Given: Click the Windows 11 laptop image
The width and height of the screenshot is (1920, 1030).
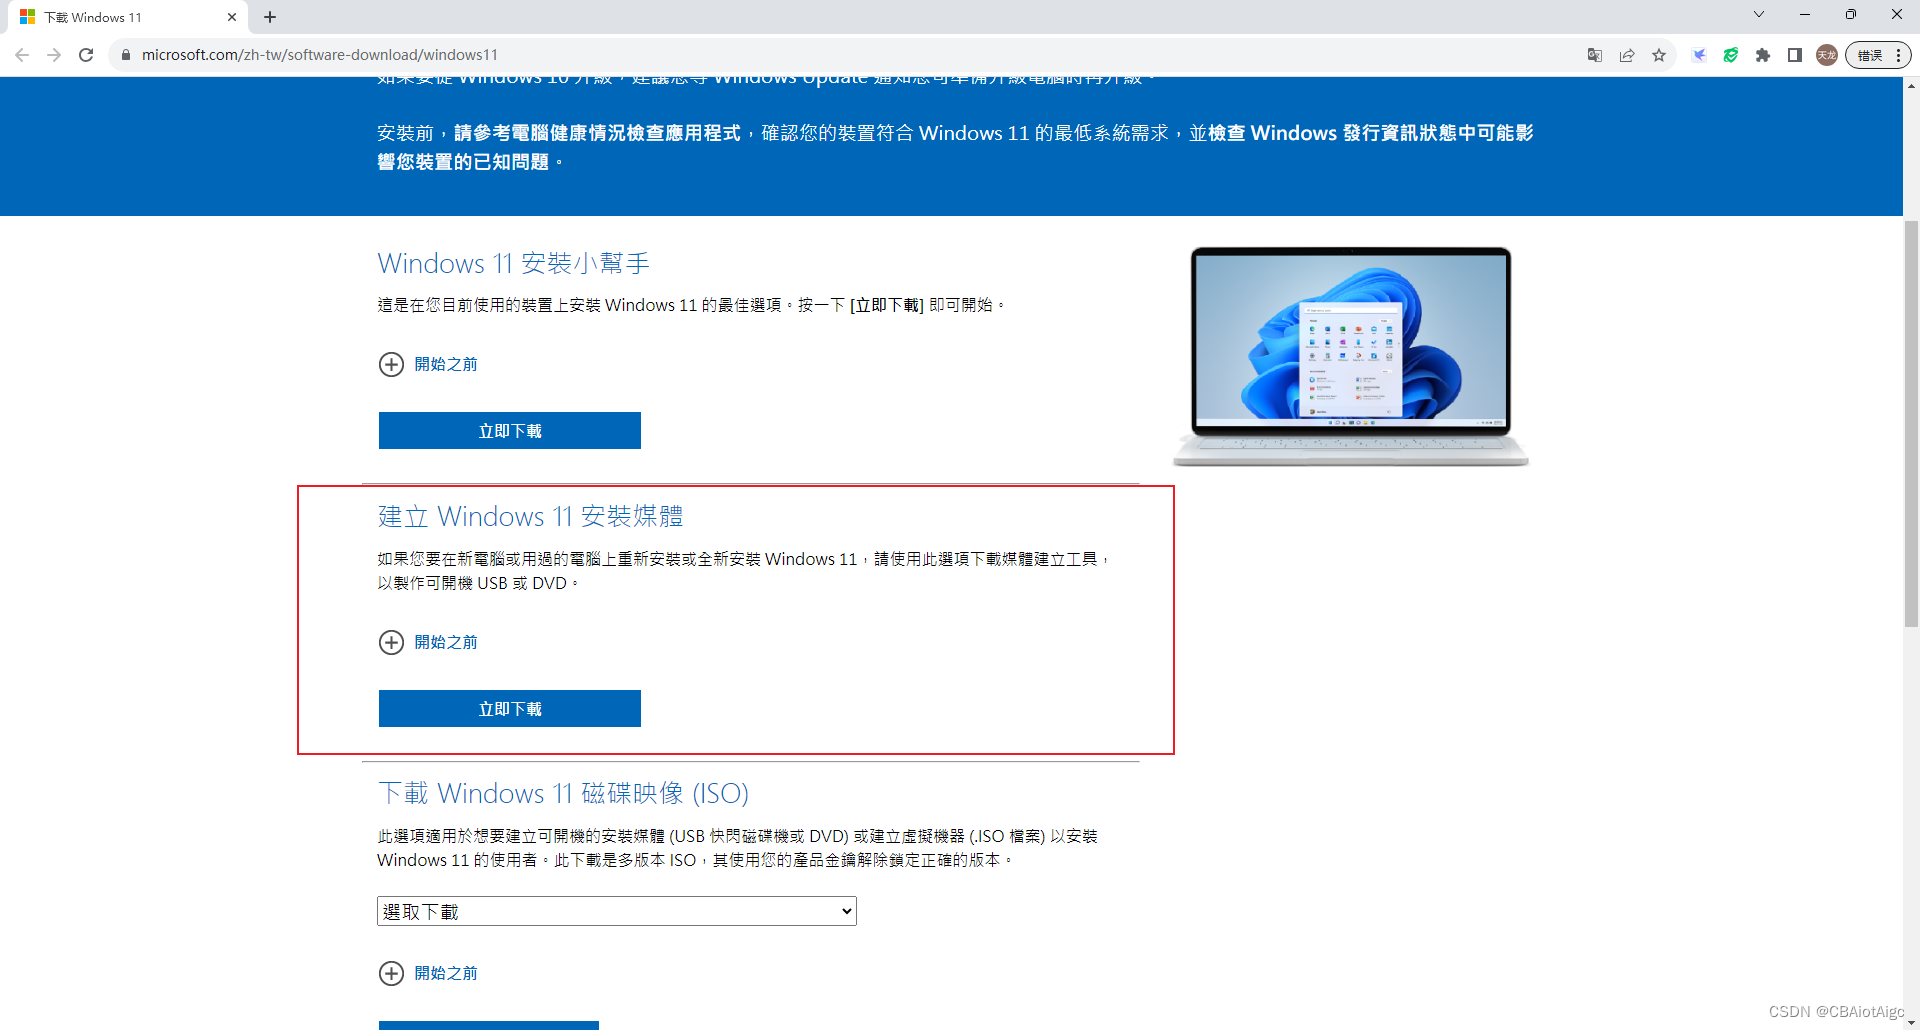Looking at the screenshot, I should tap(1351, 357).
